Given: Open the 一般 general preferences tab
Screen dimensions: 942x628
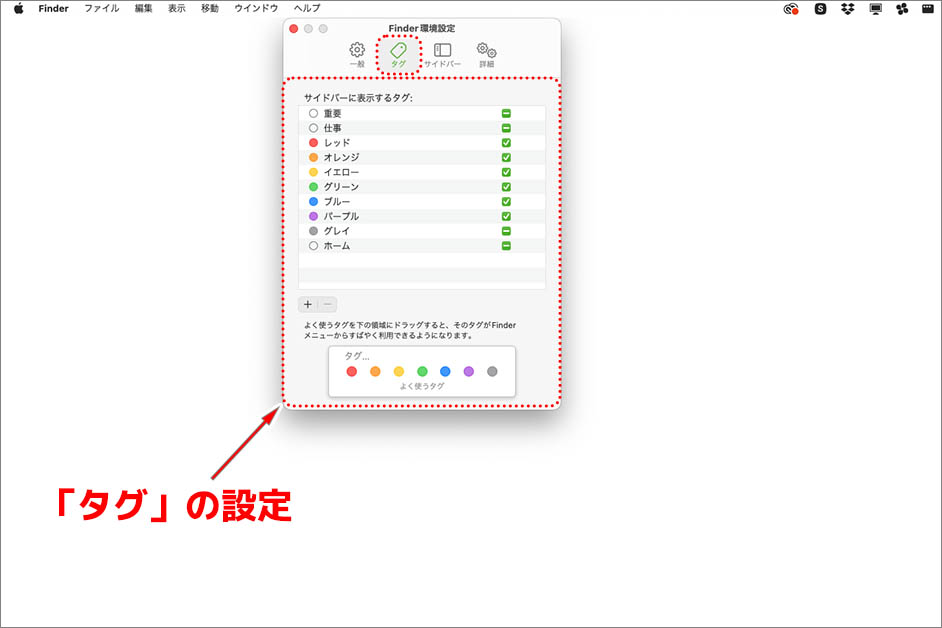Looking at the screenshot, I should pos(357,55).
